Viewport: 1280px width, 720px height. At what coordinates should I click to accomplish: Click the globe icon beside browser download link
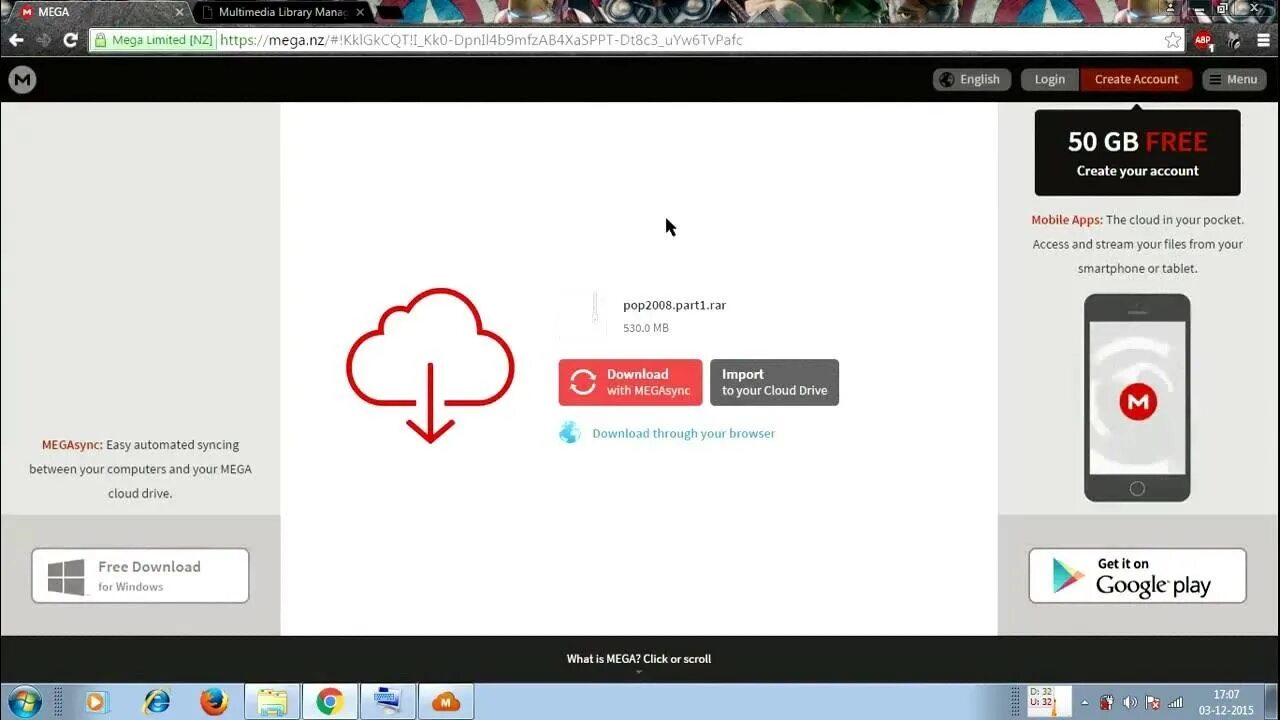click(570, 433)
